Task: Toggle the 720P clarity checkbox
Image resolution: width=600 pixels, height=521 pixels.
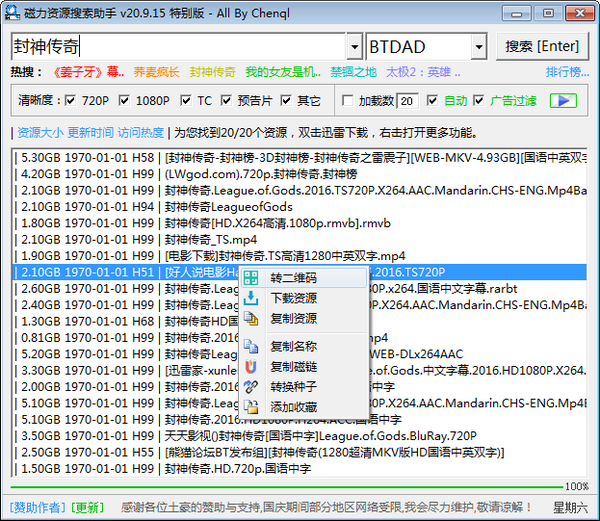Action: (x=70, y=101)
